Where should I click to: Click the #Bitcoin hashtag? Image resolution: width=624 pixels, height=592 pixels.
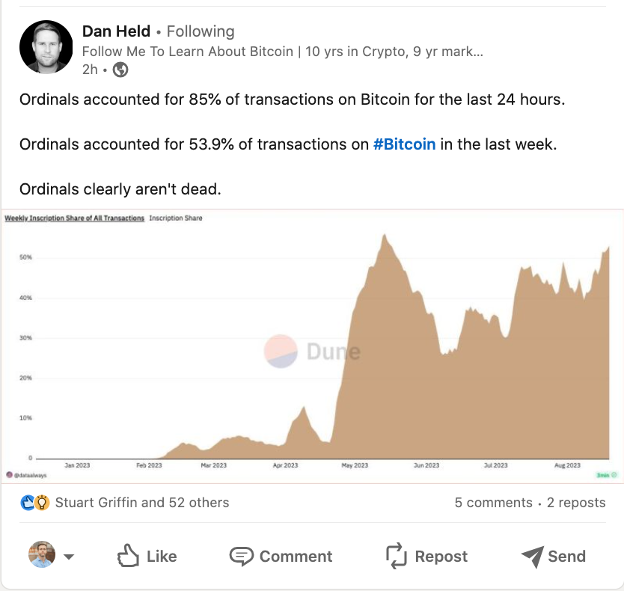[404, 144]
